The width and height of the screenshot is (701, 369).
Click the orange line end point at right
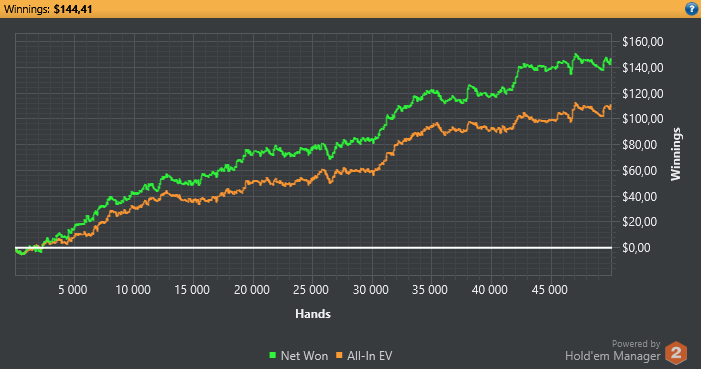610,107
